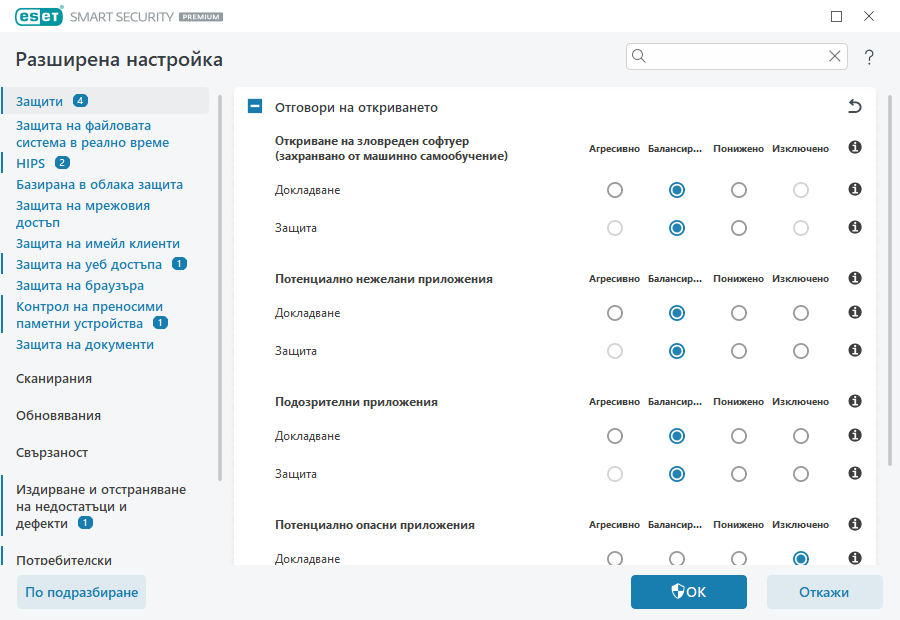Clear the search field with the X icon
The height and width of the screenshot is (620, 900).
point(835,56)
